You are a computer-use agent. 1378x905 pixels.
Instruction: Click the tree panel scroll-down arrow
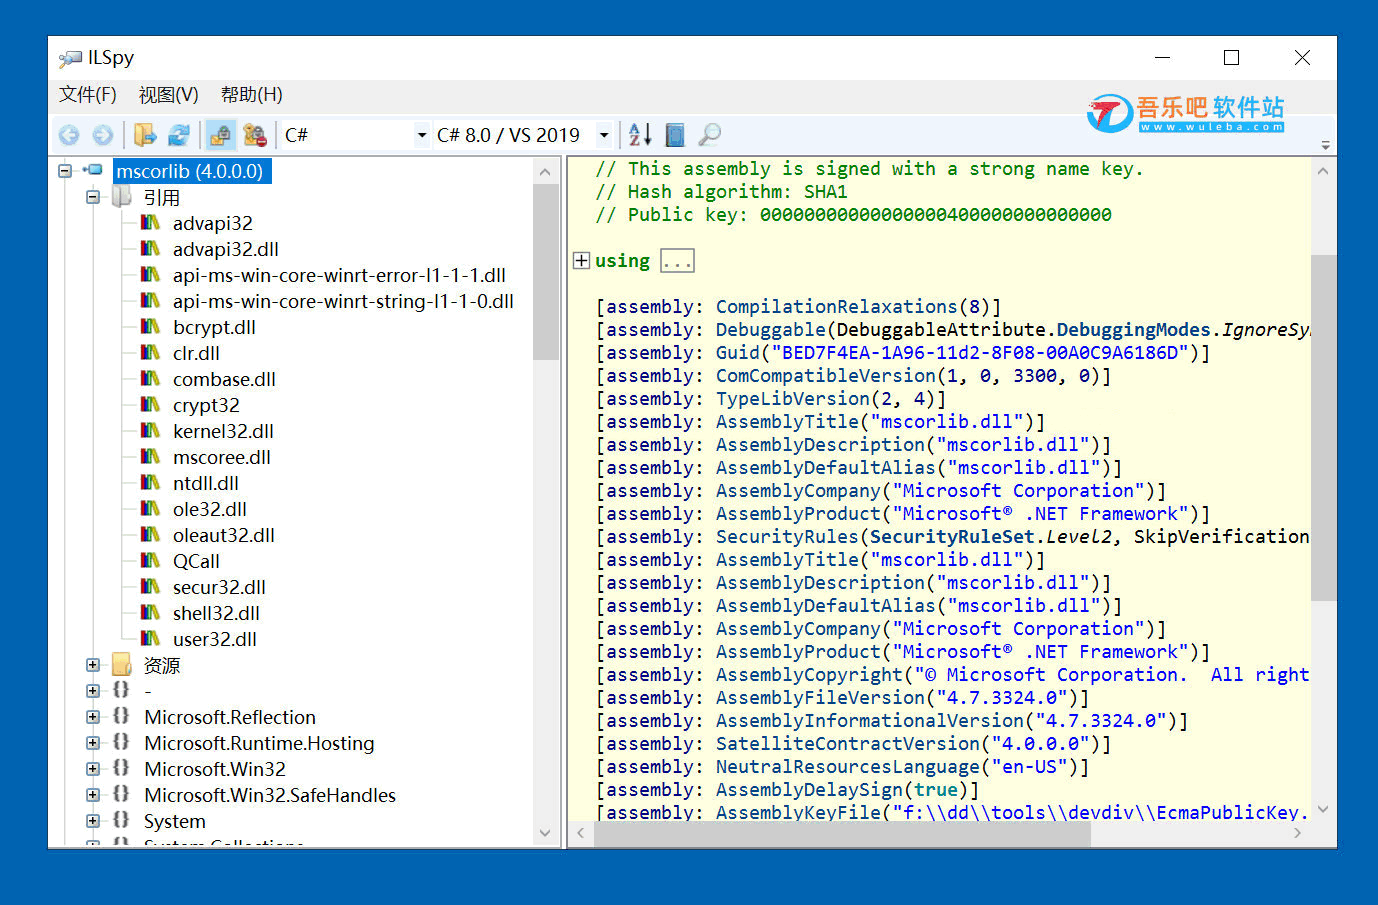pos(545,833)
